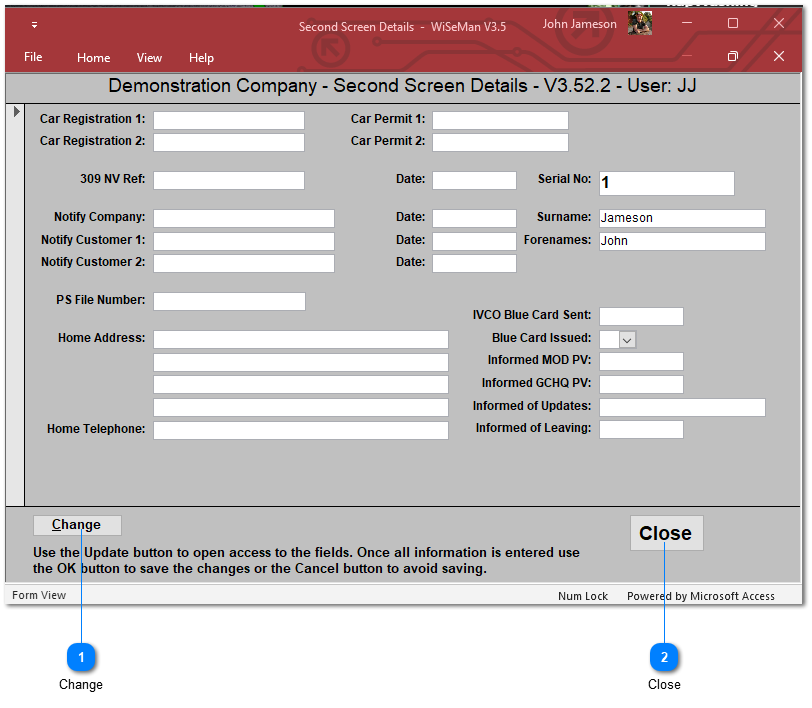Click the restore window icon in menu row
The width and height of the screenshot is (812, 708).
coord(733,57)
